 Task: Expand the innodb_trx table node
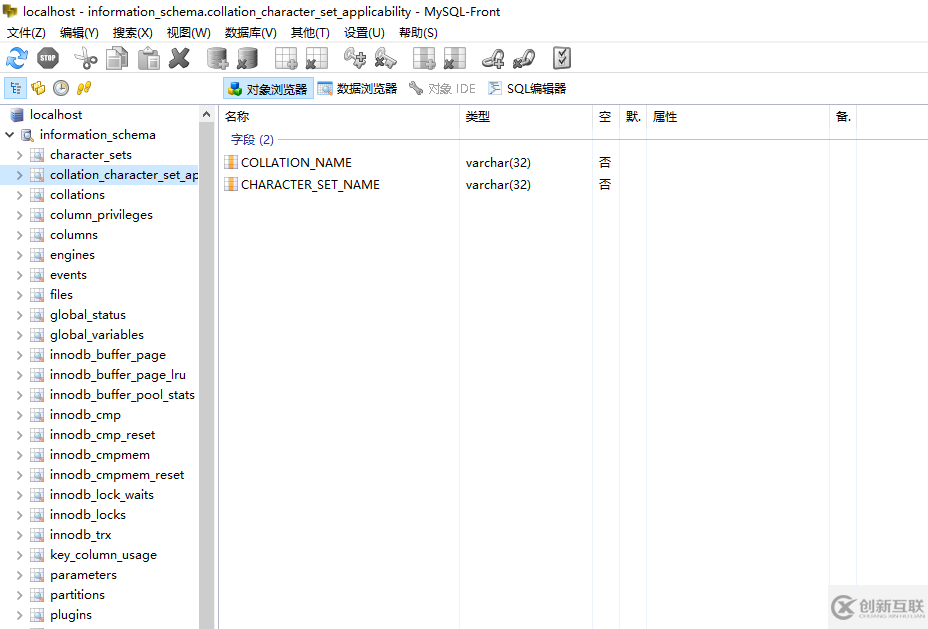[20, 535]
